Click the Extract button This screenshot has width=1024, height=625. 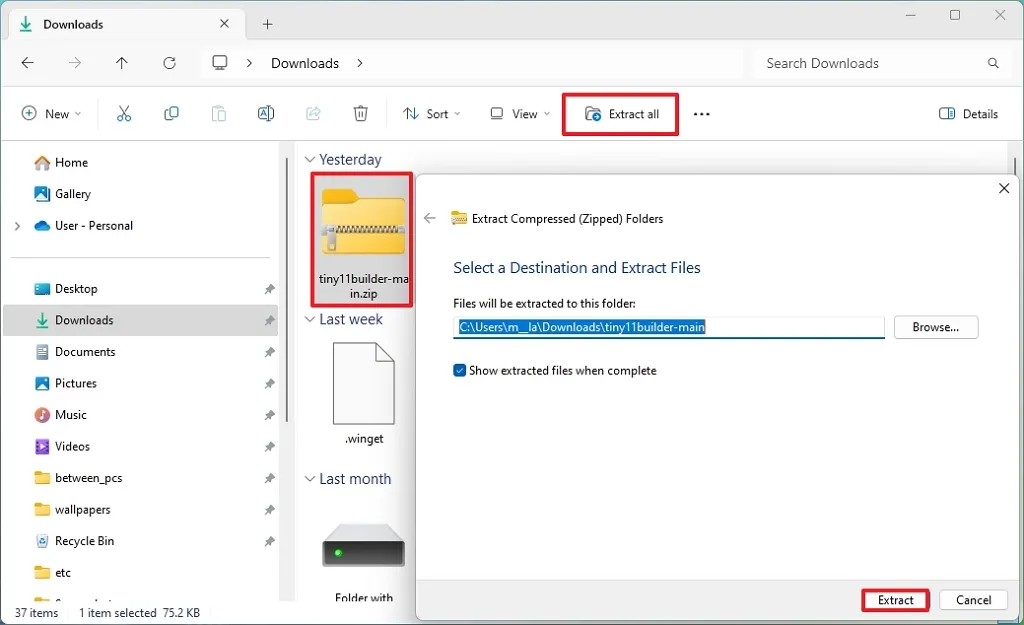pyautogui.click(x=895, y=600)
